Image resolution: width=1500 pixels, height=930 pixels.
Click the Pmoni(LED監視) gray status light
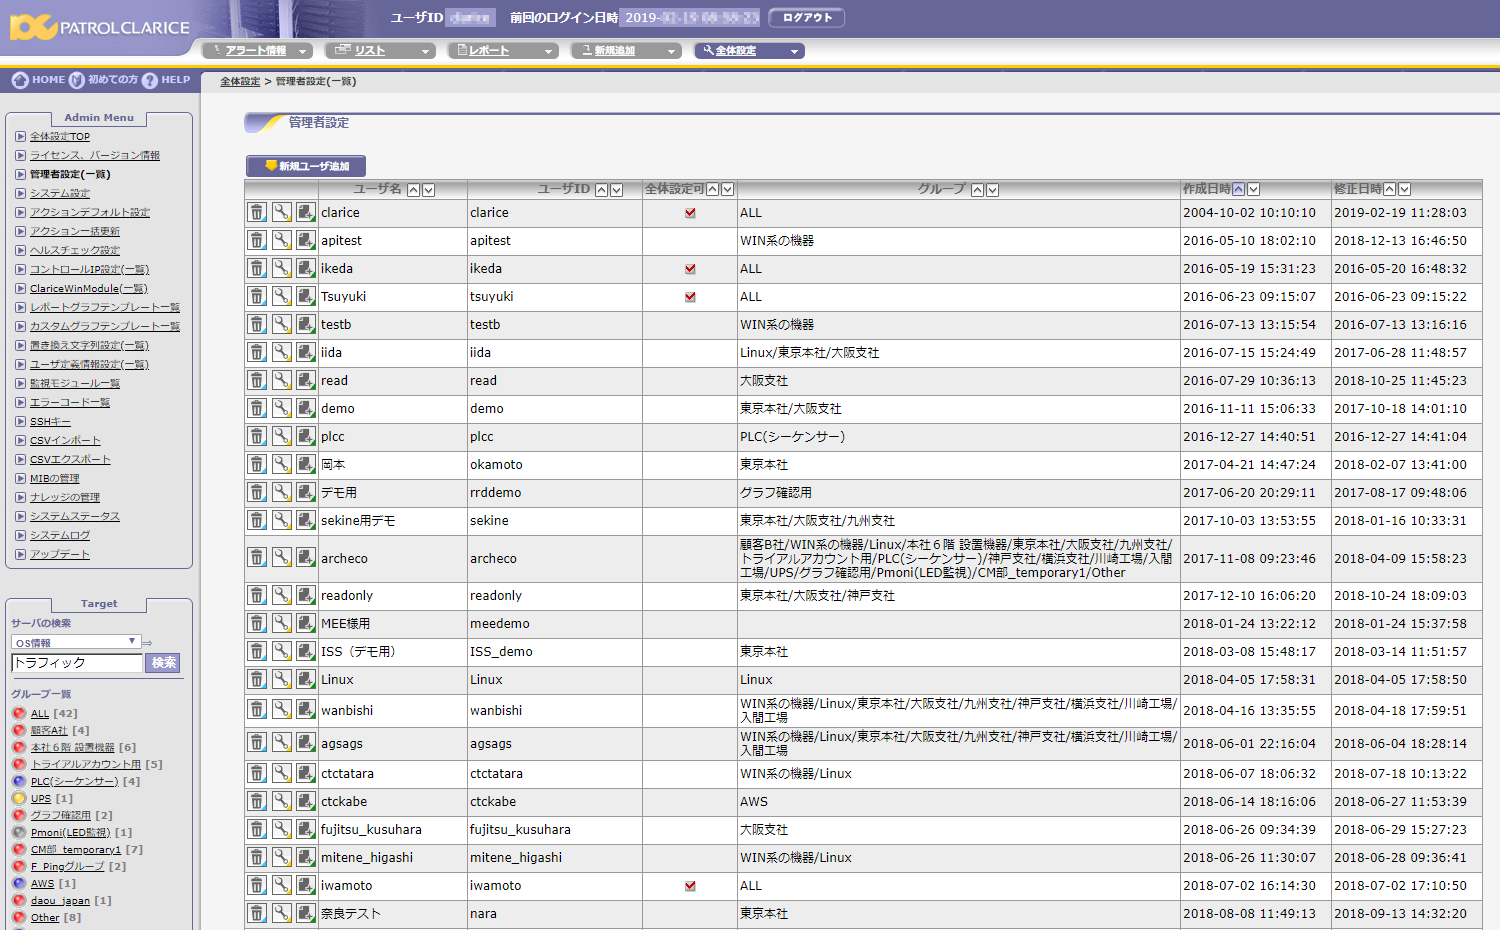(x=19, y=832)
